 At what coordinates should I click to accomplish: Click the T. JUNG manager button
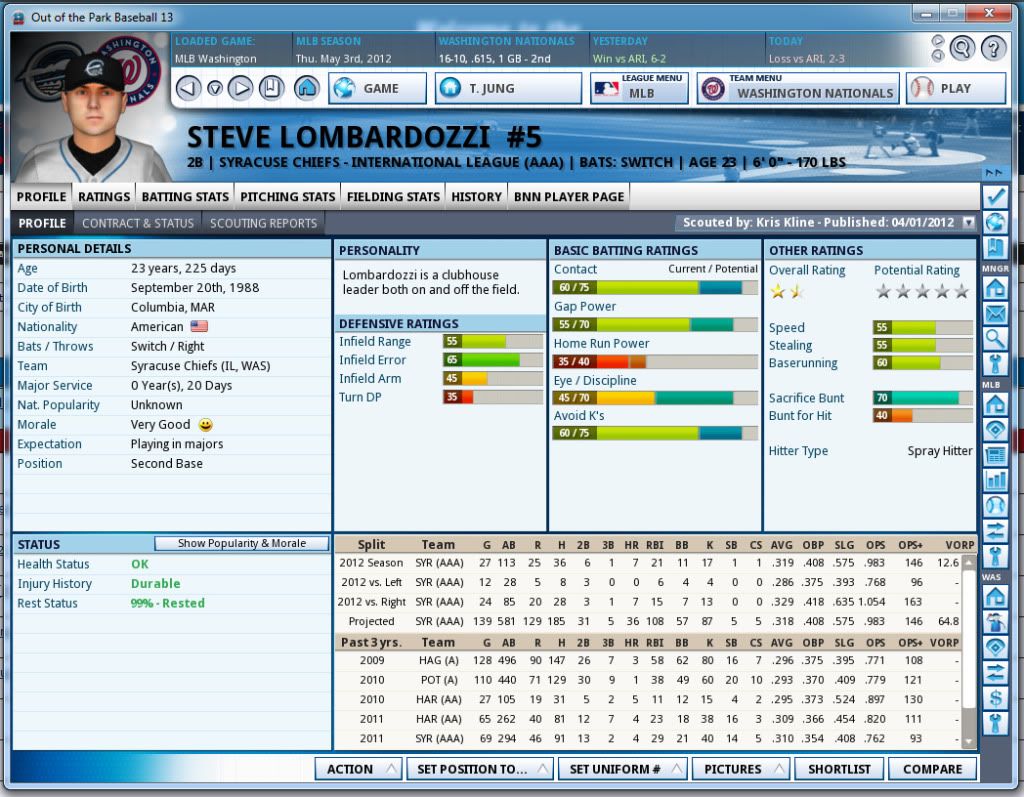(x=508, y=88)
